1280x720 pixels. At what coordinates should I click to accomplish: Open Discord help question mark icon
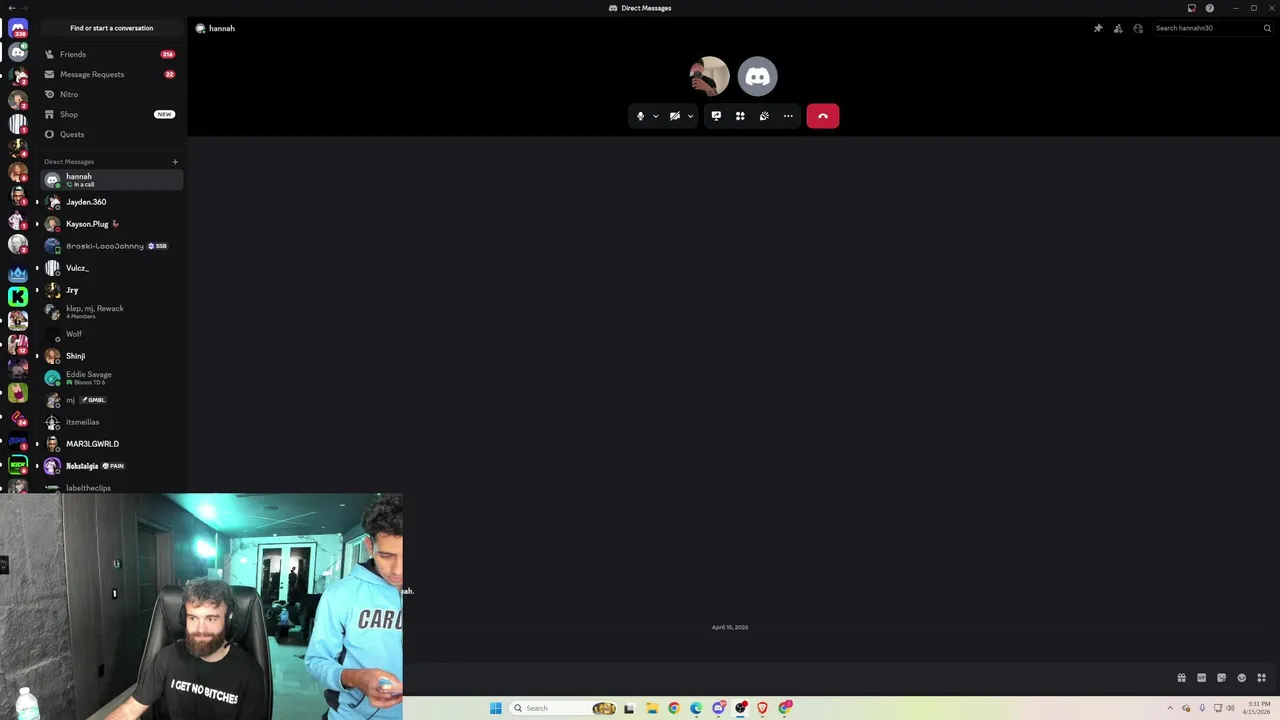point(1210,8)
